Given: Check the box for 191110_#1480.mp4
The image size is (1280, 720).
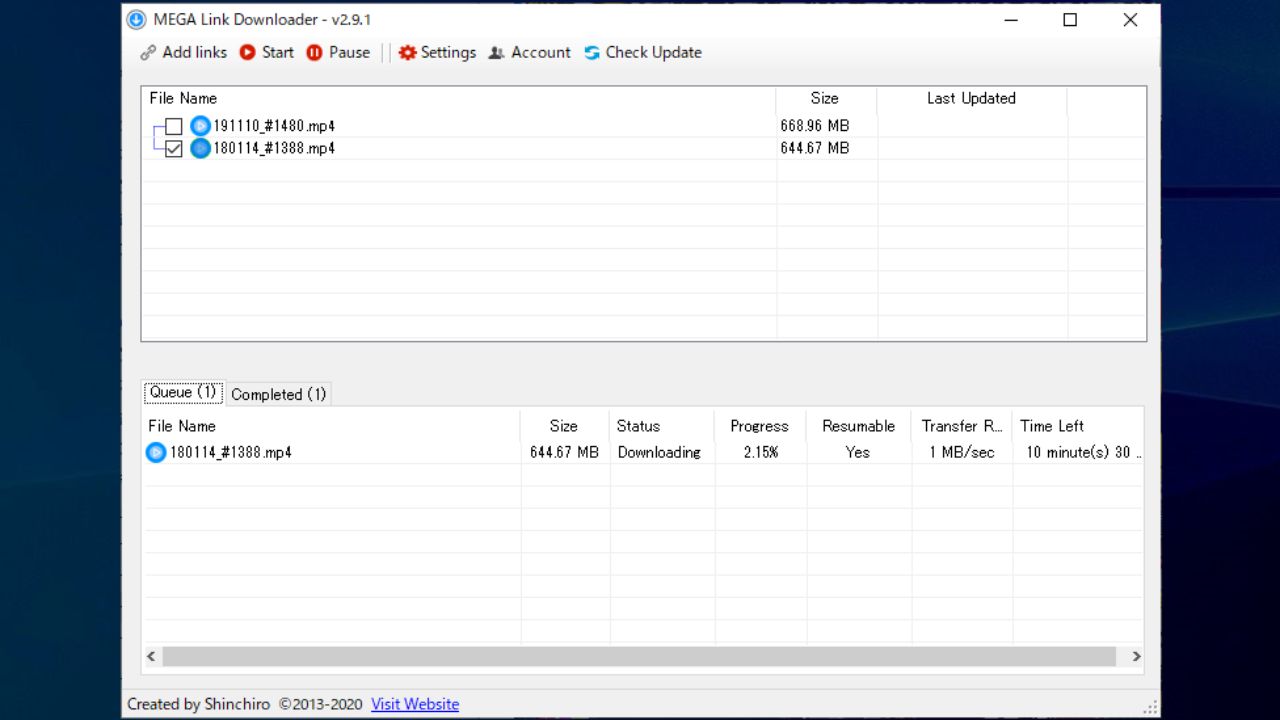Looking at the screenshot, I should [174, 126].
